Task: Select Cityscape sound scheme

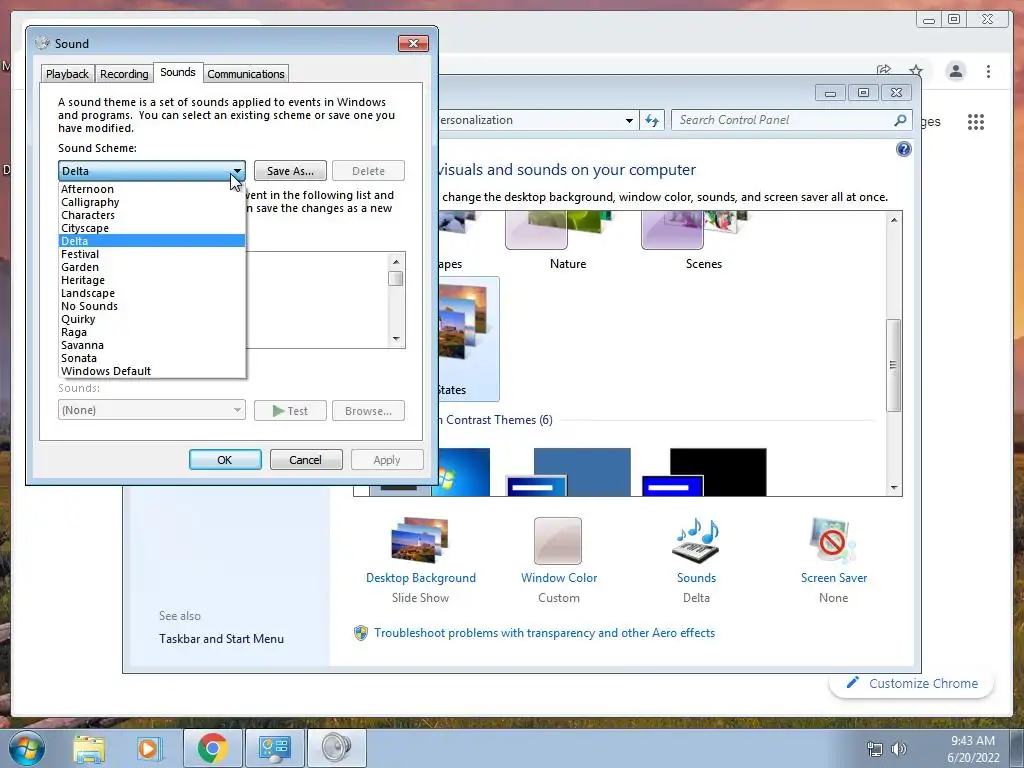Action: coord(152,229)
